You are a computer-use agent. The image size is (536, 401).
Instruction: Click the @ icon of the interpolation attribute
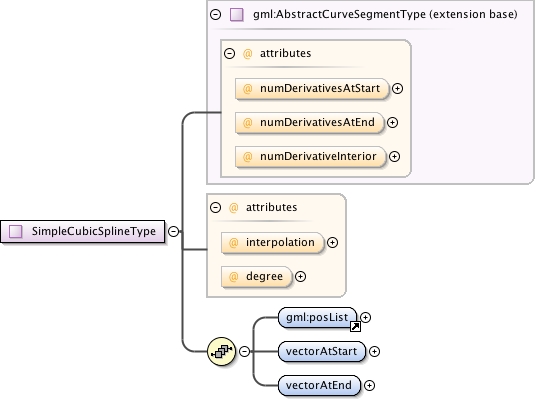tap(233, 243)
